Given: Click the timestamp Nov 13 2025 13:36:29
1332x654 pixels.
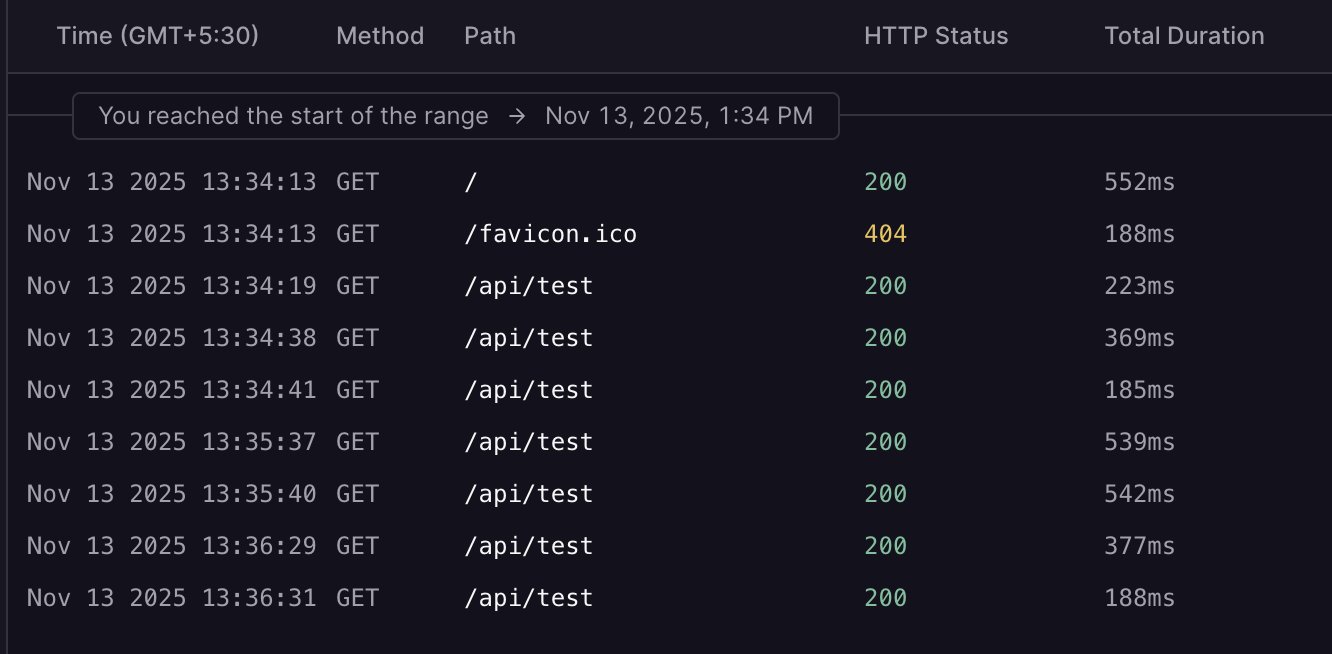Looking at the screenshot, I should pyautogui.click(x=171, y=546).
